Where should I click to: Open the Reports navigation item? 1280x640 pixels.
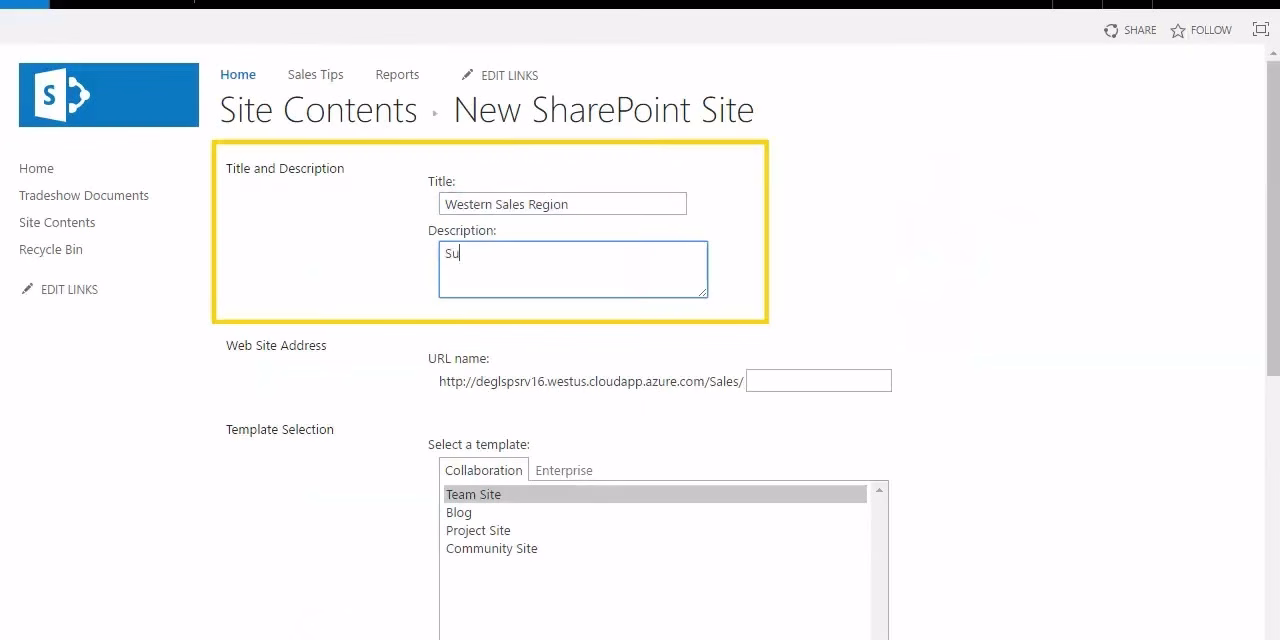pos(397,75)
